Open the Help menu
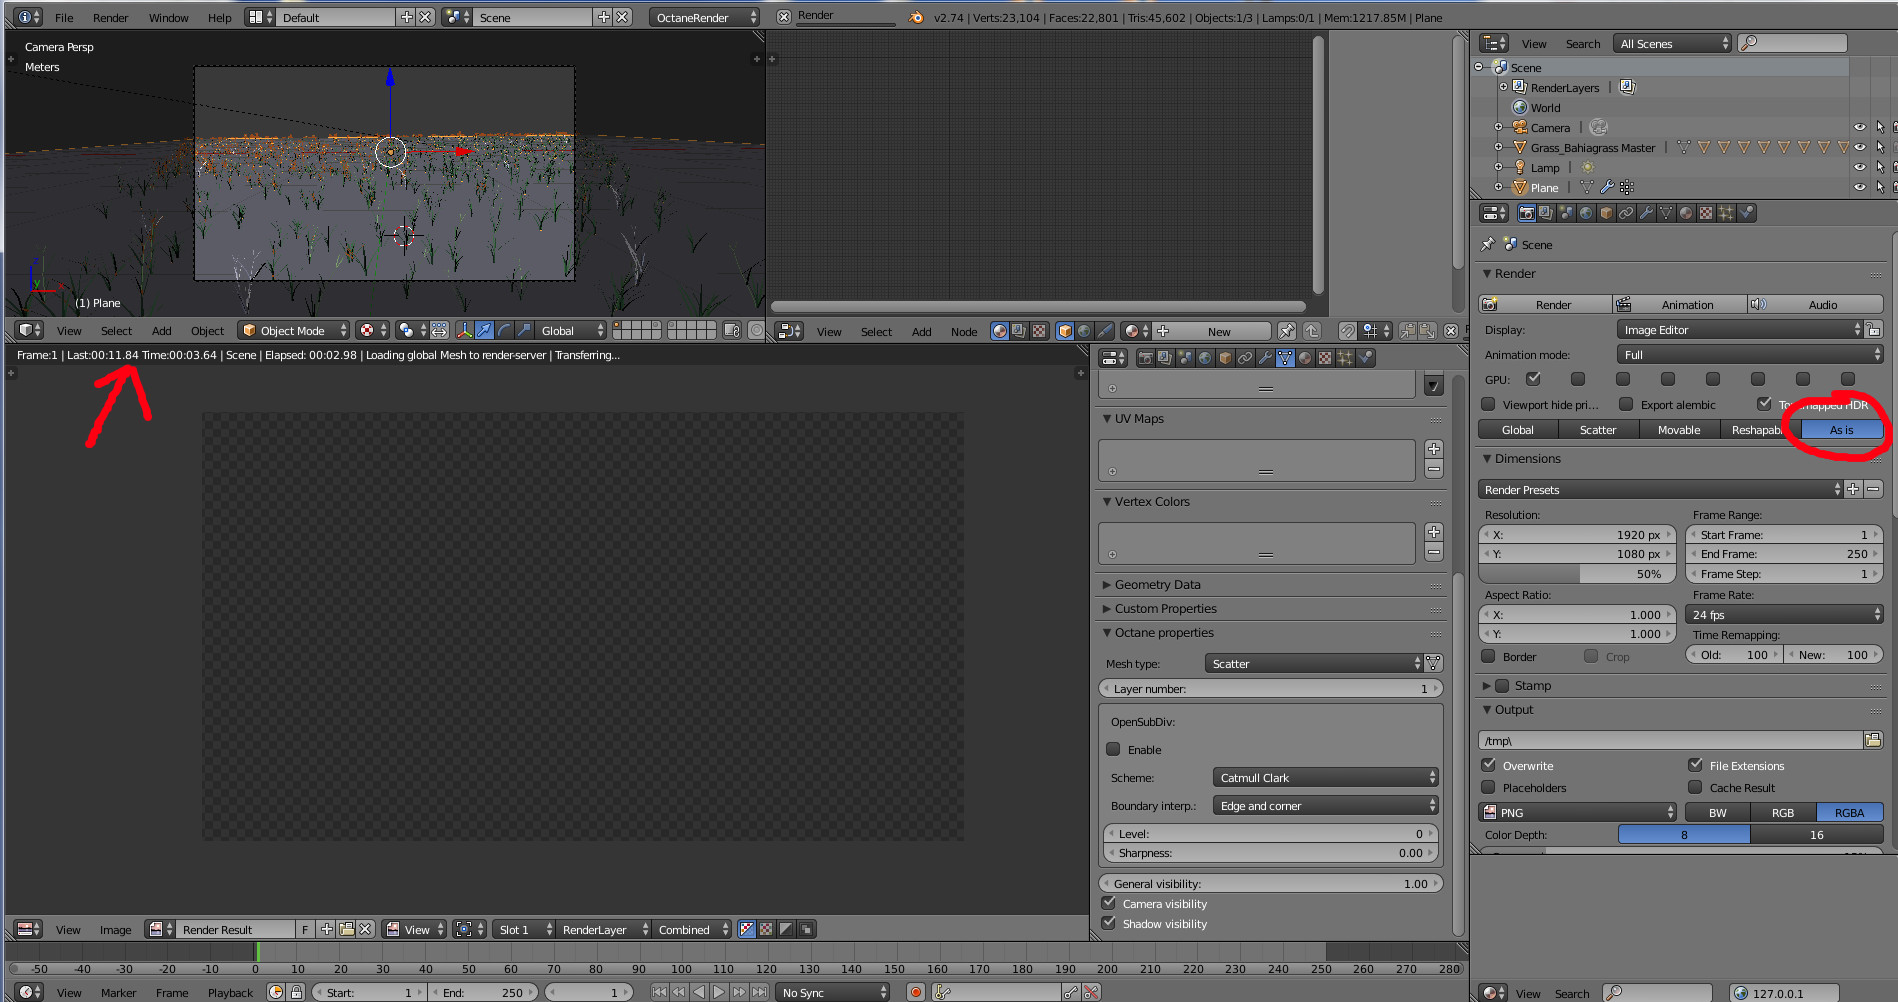 tap(219, 17)
